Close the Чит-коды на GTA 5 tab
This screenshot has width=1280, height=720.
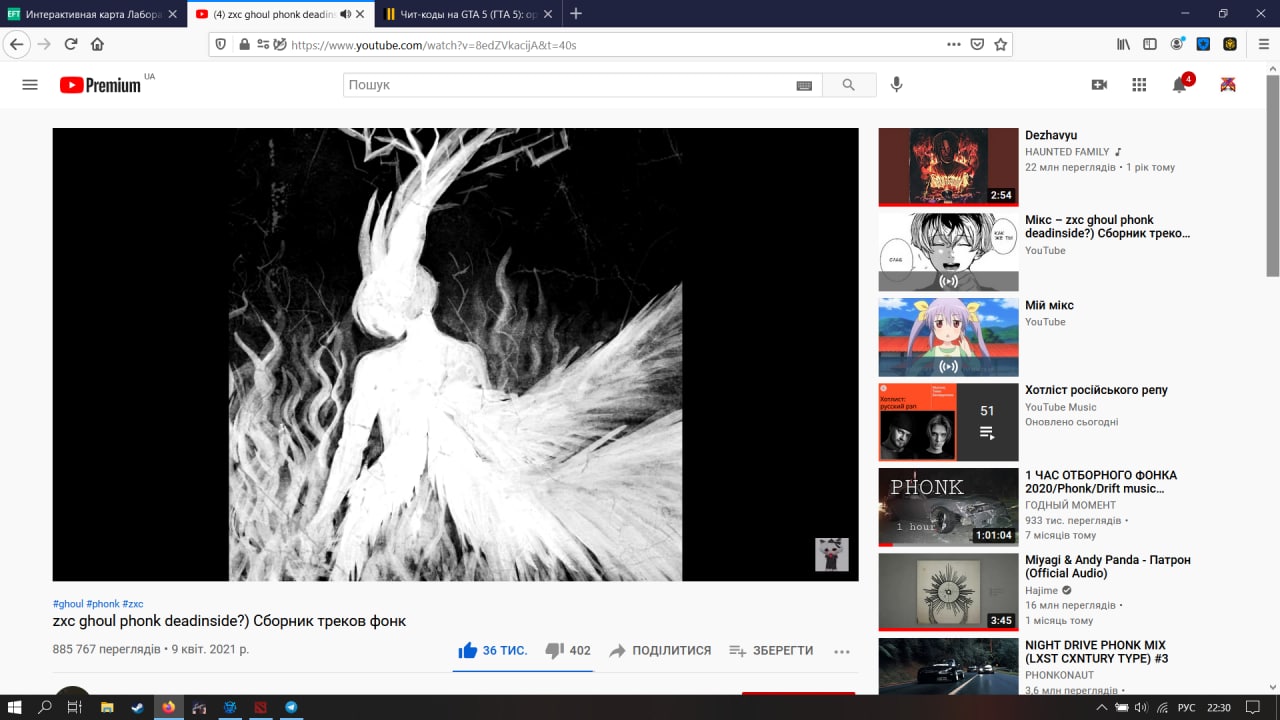pyautogui.click(x=550, y=14)
